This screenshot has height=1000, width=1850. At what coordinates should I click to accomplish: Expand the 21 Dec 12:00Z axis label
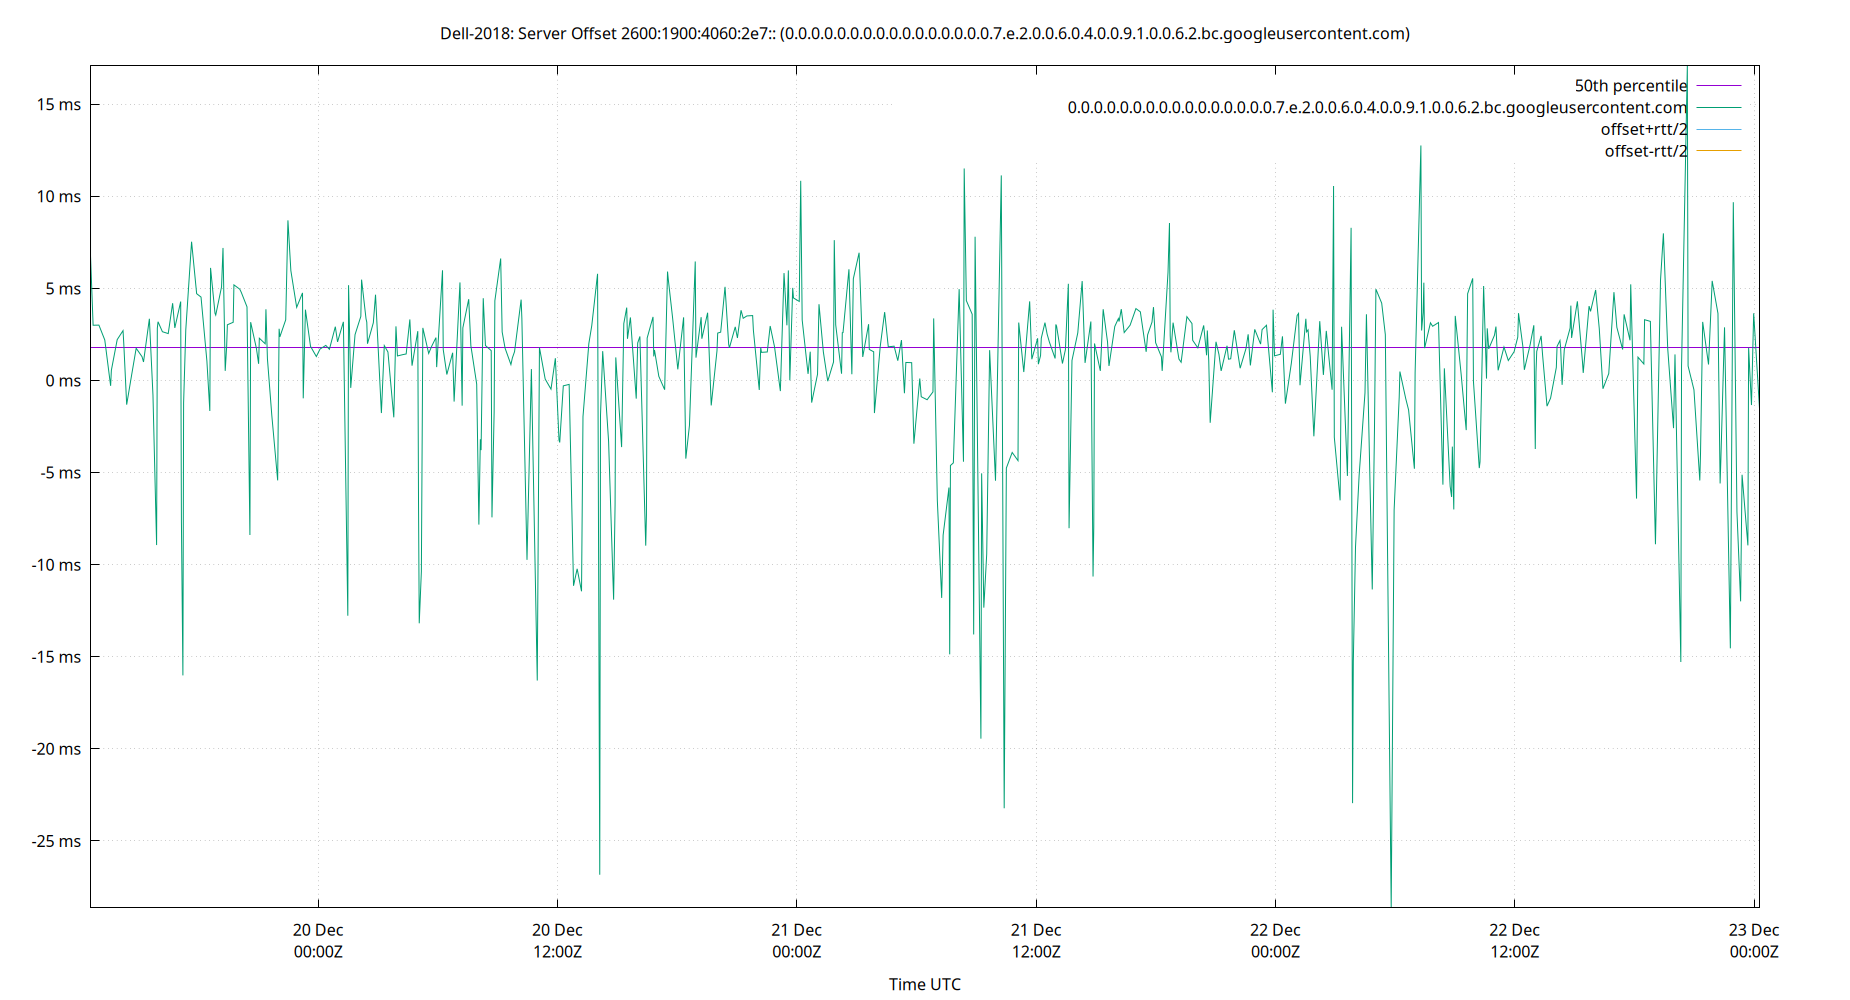(x=1037, y=940)
